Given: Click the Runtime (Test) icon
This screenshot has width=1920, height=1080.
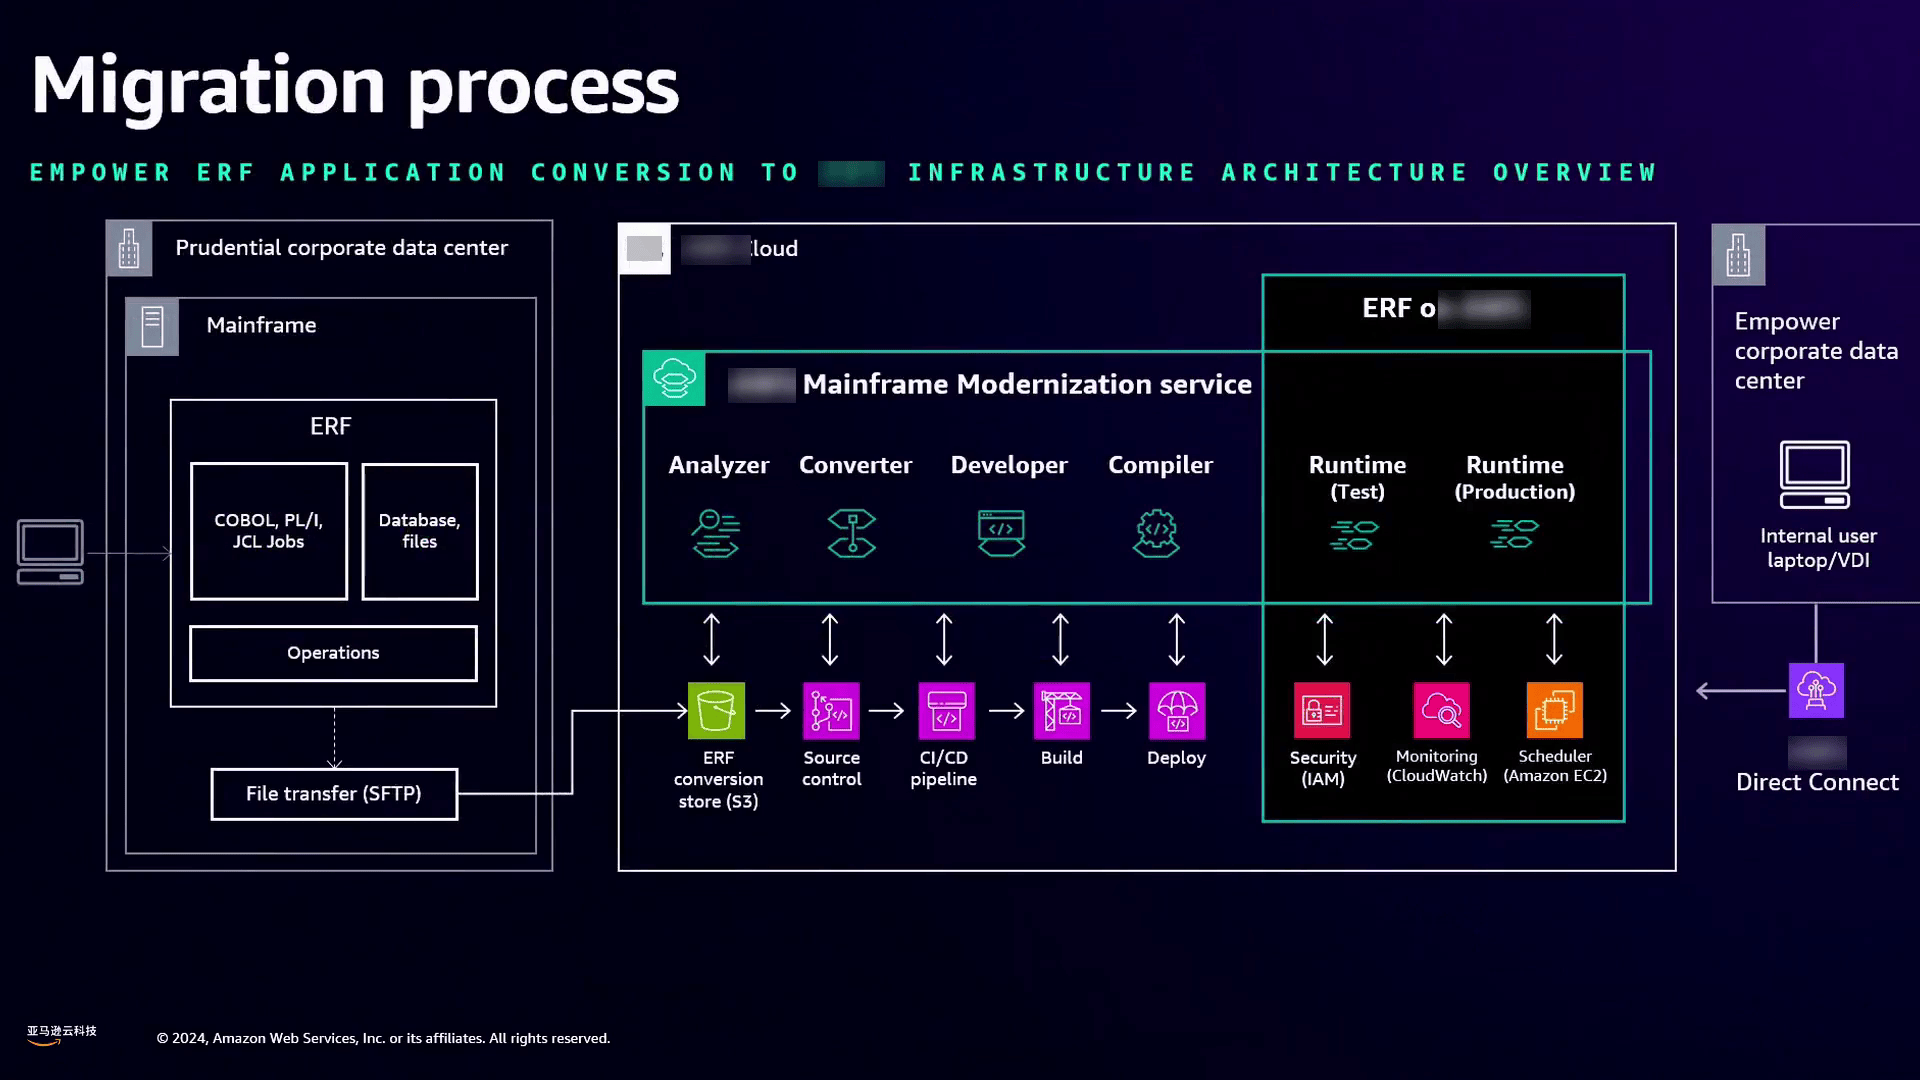Looking at the screenshot, I should (x=1354, y=535).
